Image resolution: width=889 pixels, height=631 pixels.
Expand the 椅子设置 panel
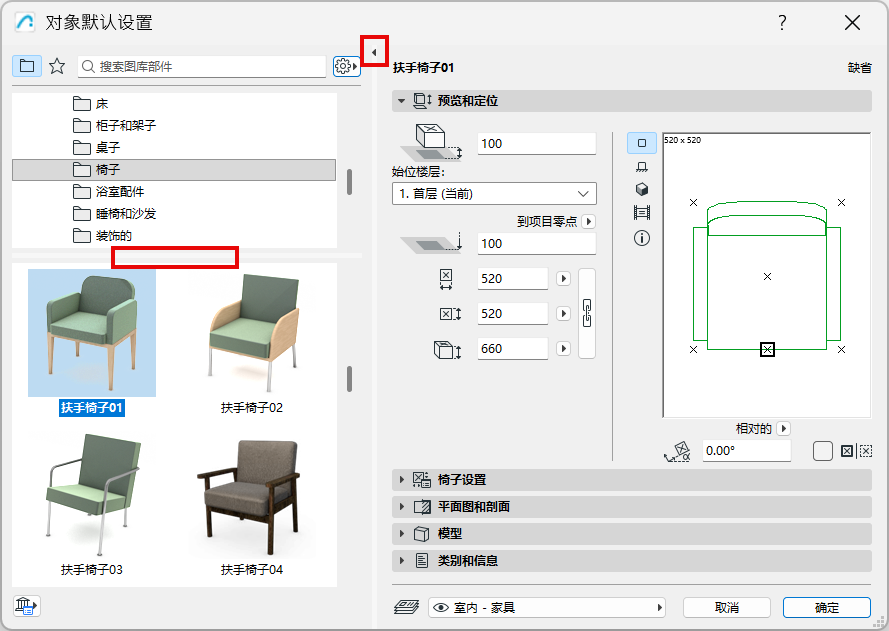632,480
